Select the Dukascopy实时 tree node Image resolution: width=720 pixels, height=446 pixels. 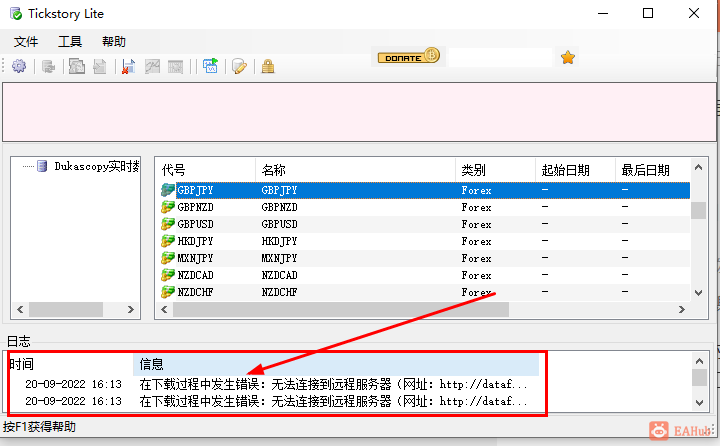tap(97, 166)
